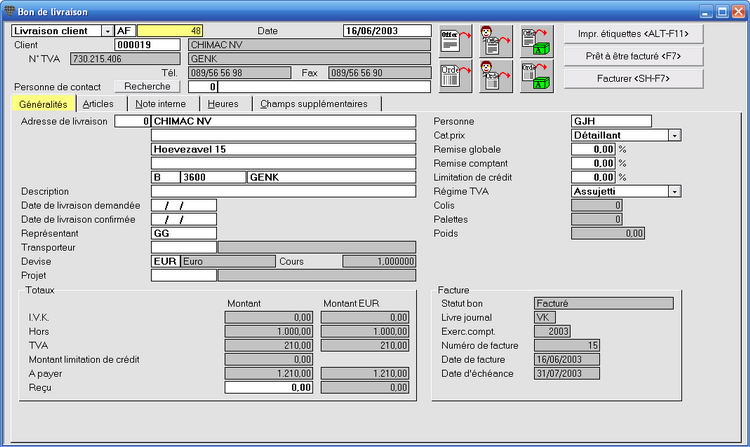This screenshot has height=447, width=750.
Task: Click Impr. étiquettes <ALT-F11> button
Action: 633,34
